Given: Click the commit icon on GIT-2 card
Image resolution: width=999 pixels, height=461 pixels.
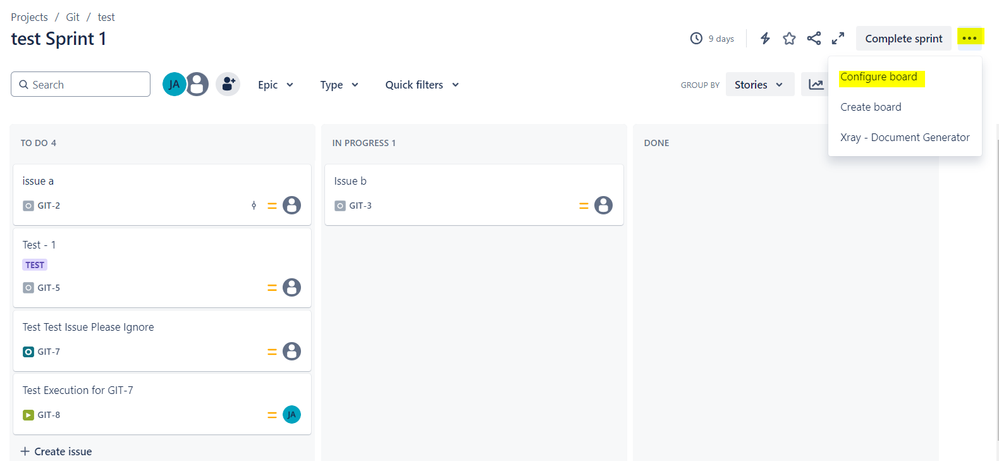Looking at the screenshot, I should point(254,206).
